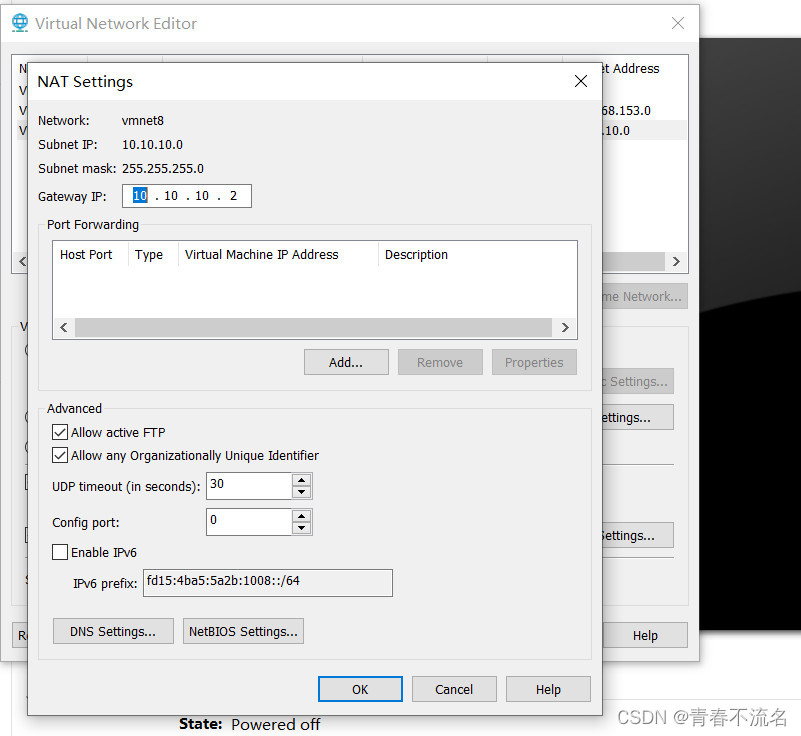
Task: Check the Enable IPv6 box
Action: pyautogui.click(x=60, y=552)
